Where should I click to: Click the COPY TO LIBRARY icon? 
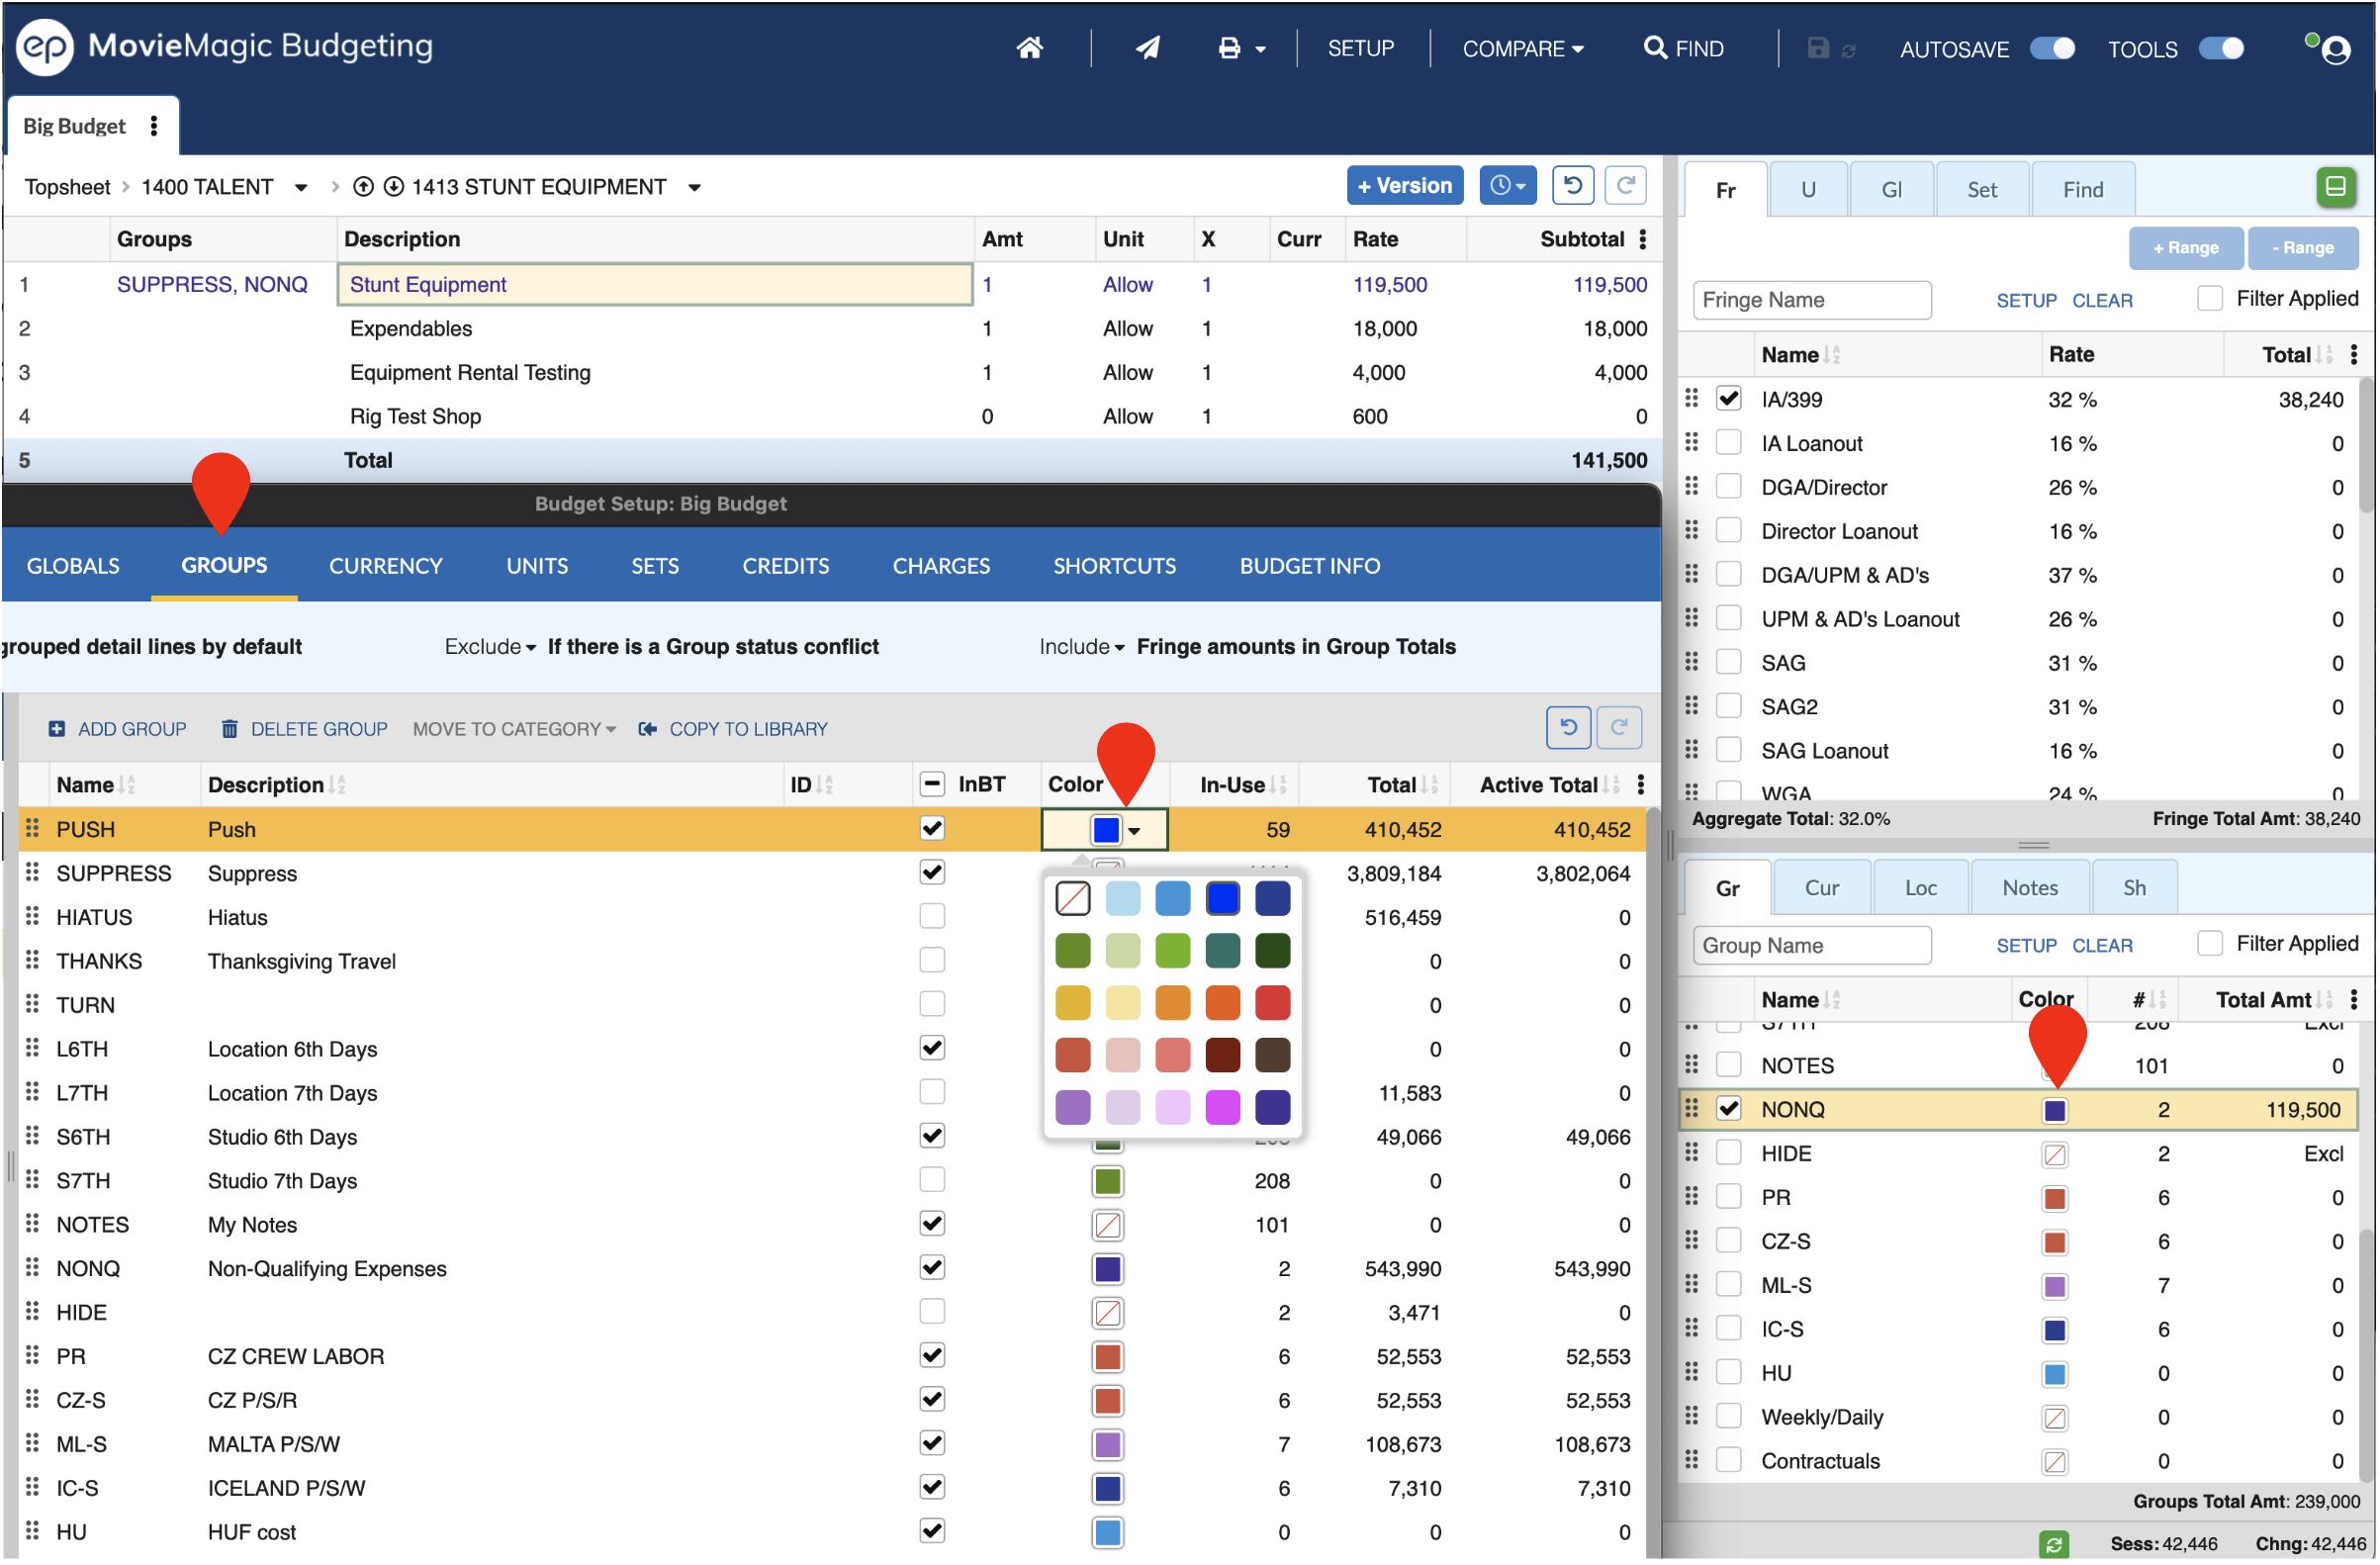[x=647, y=729]
